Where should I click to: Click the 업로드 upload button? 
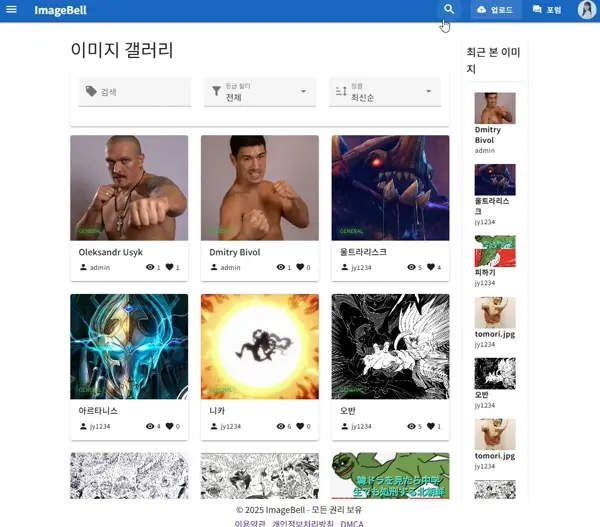(496, 10)
